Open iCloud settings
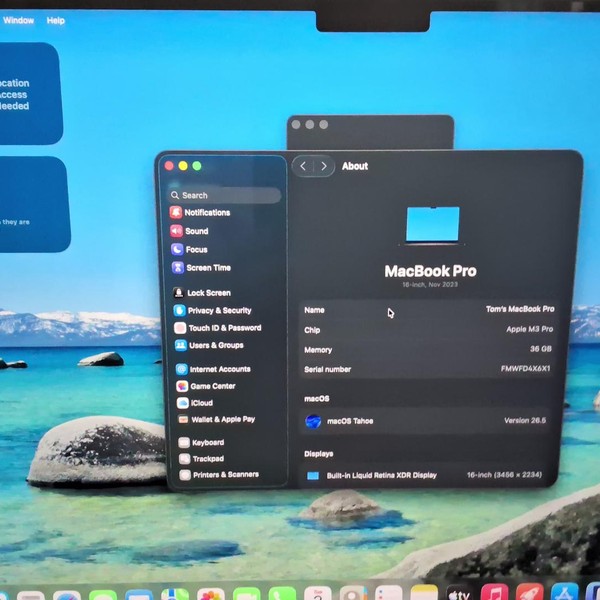 tap(195, 403)
